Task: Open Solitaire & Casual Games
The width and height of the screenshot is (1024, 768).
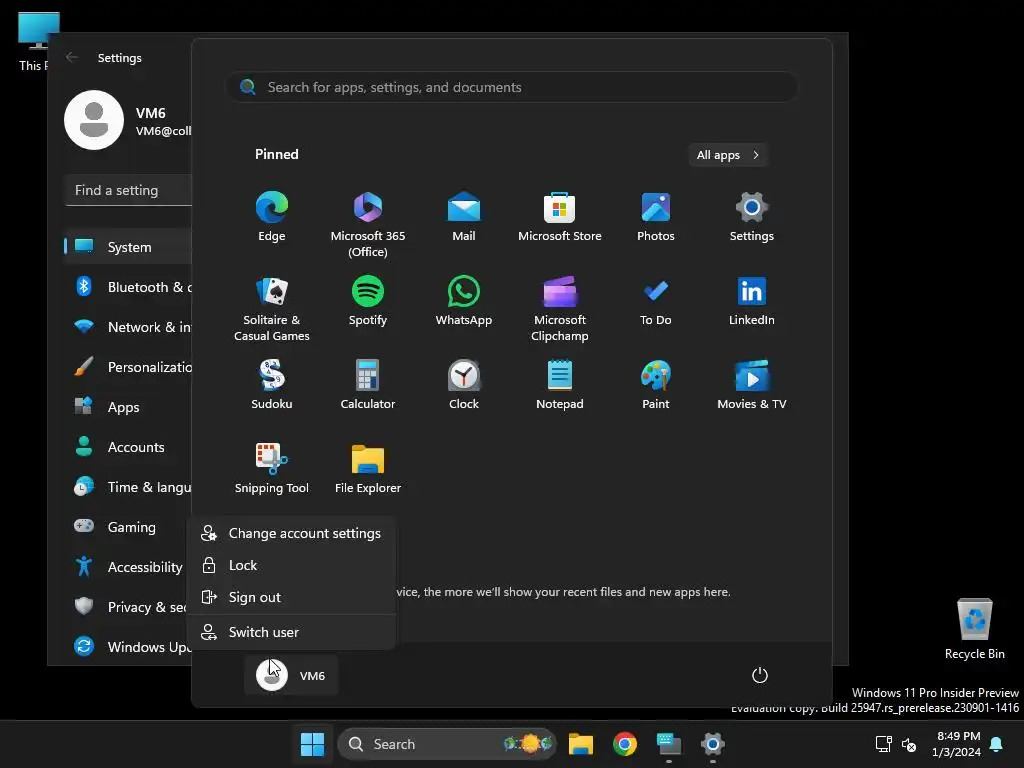Action: (272, 308)
